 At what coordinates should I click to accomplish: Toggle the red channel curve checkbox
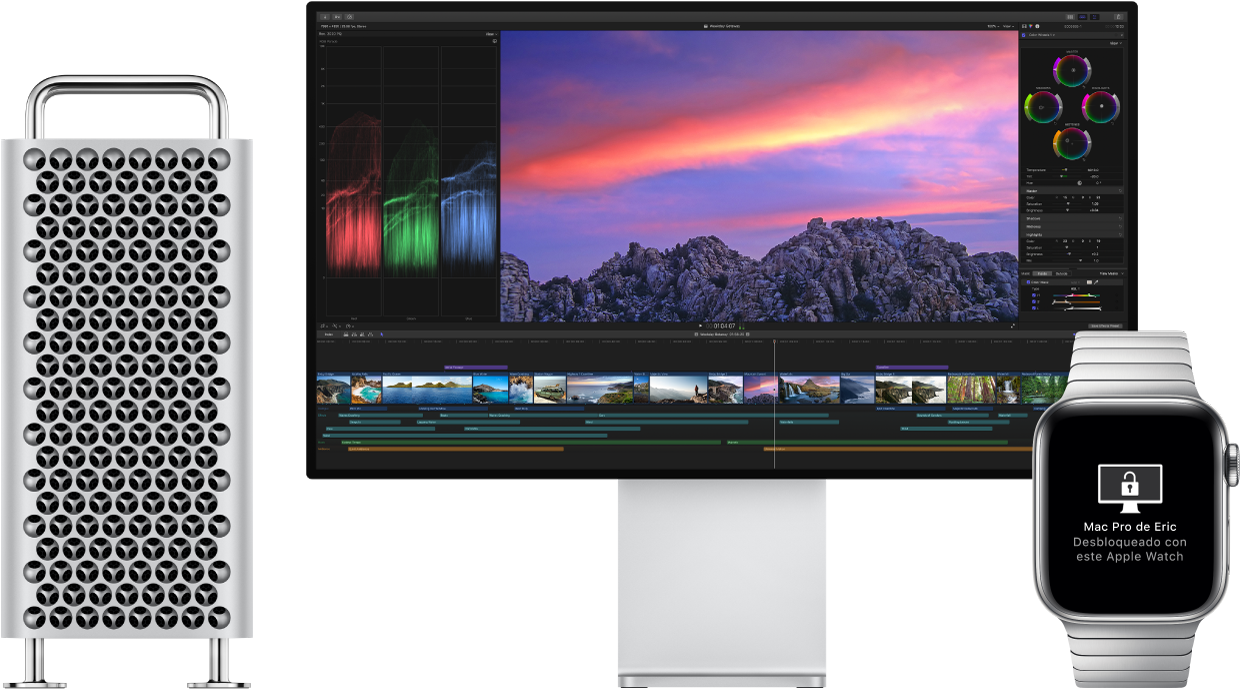click(x=1034, y=295)
